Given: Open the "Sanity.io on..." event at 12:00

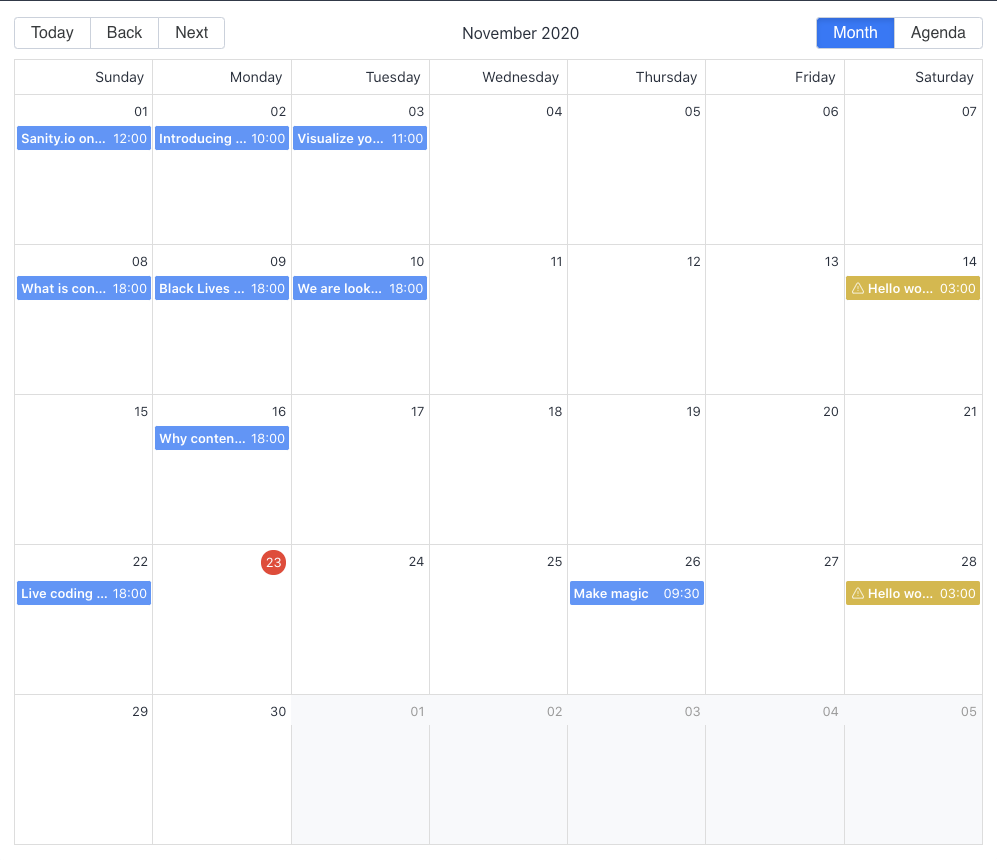Looking at the screenshot, I should tap(83, 138).
